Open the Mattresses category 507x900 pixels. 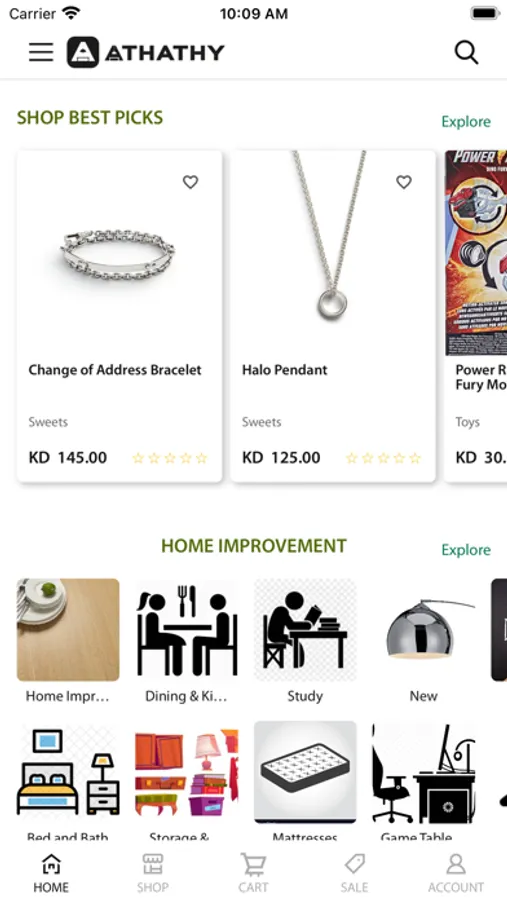pyautogui.click(x=305, y=772)
